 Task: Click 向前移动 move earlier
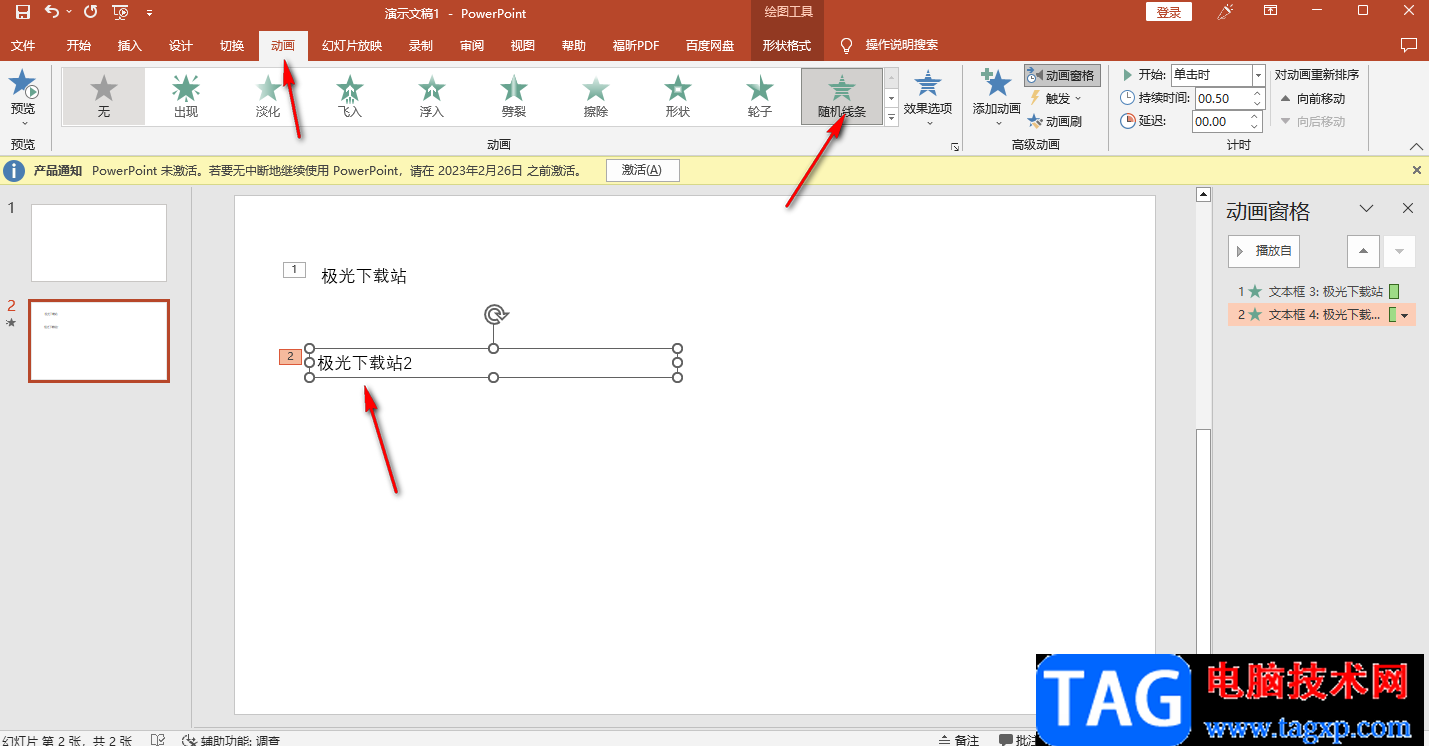pos(1313,98)
